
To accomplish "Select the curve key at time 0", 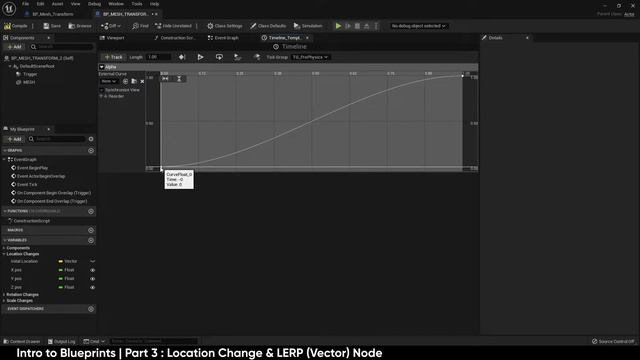I will tap(161, 168).
